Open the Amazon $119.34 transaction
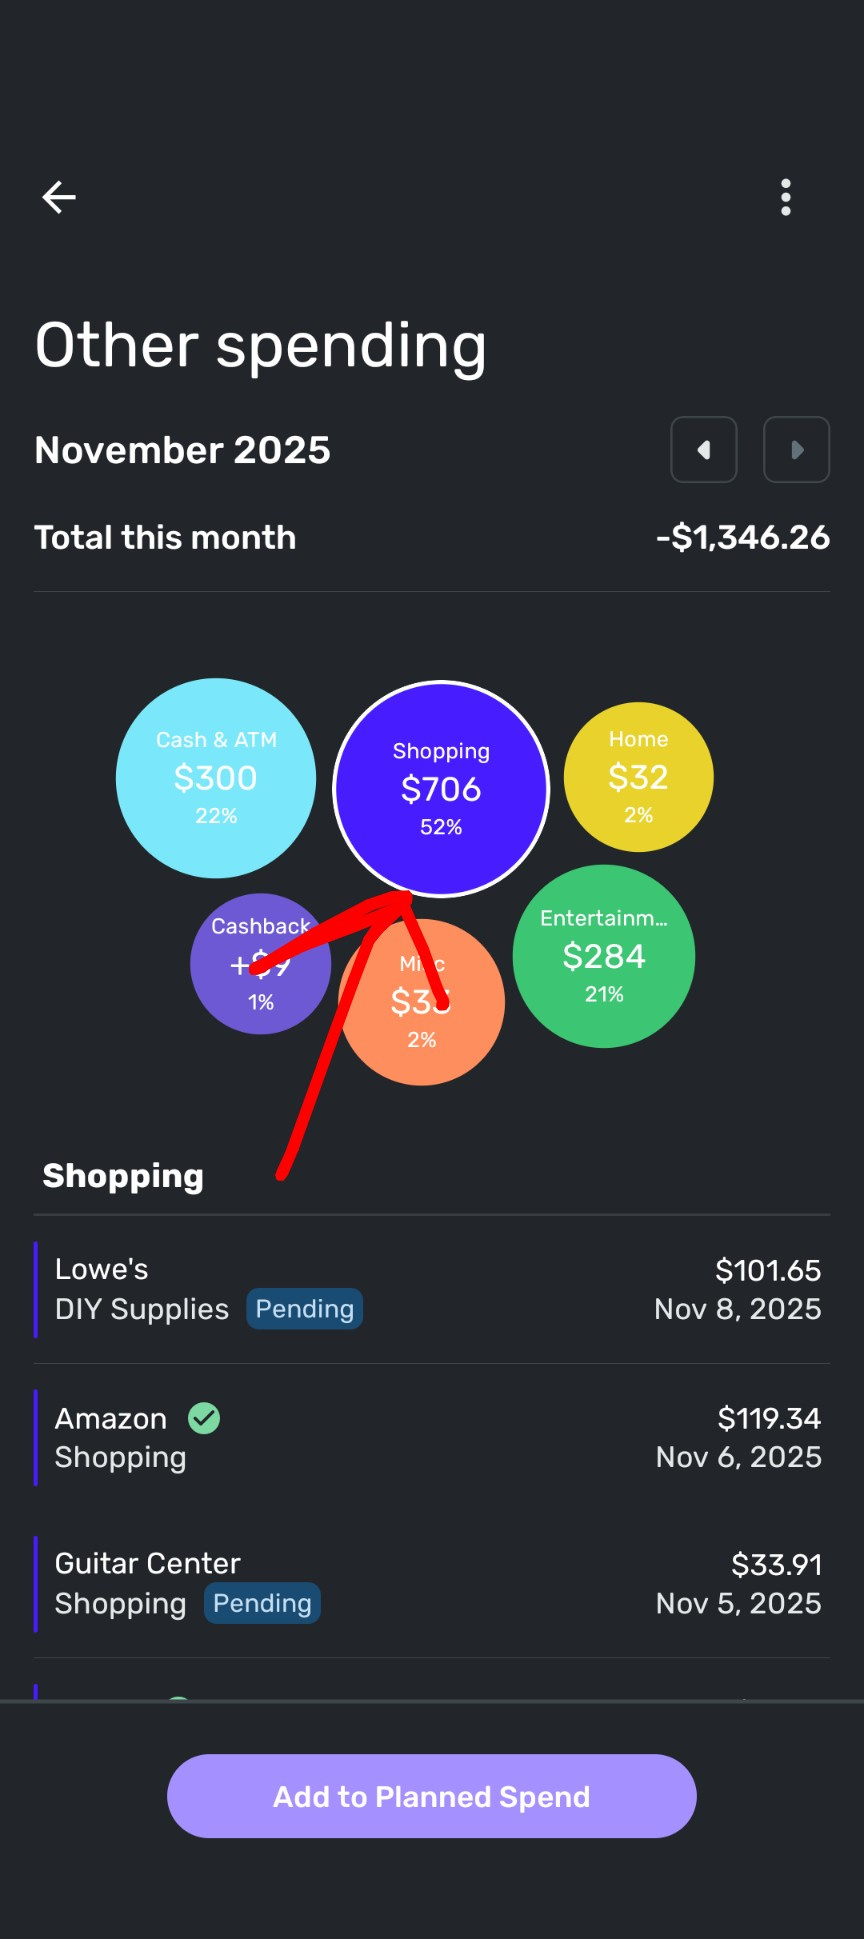This screenshot has height=1939, width=864. coord(432,1437)
